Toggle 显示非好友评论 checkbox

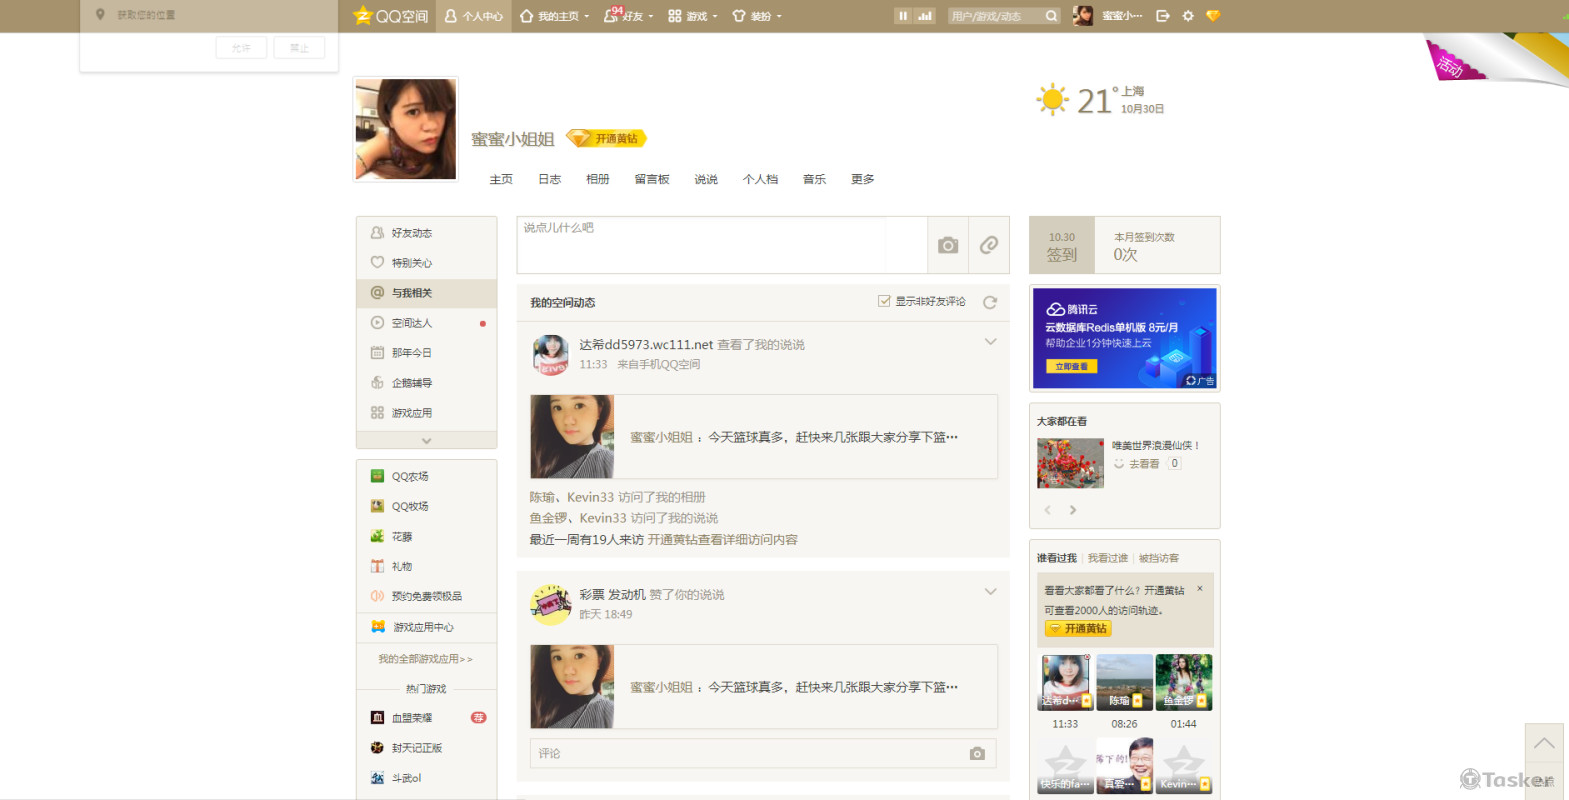[884, 301]
